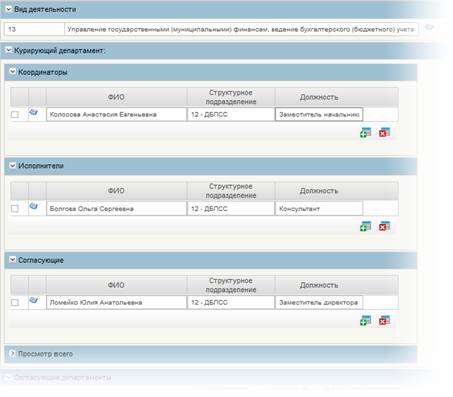Click 12 - ДБПСС in Согласующие row
Viewport: 453px width, 397px height.
pyautogui.click(x=231, y=303)
